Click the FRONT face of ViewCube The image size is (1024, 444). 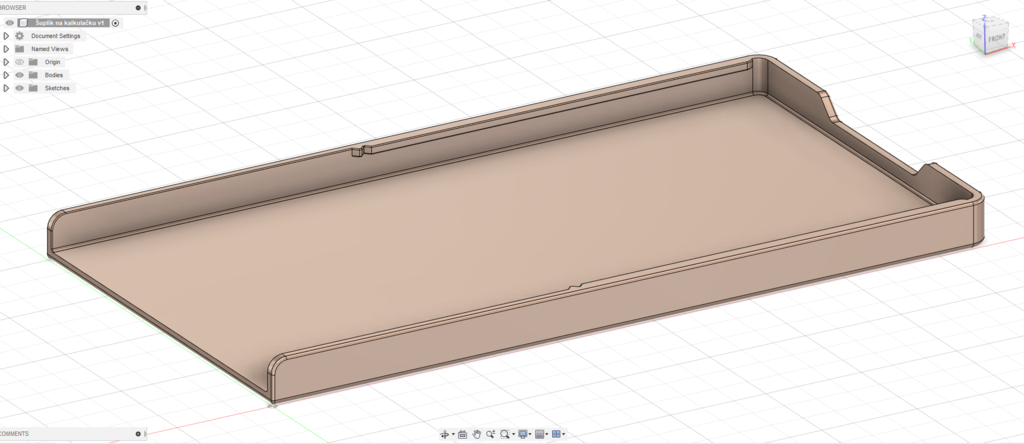pyautogui.click(x=996, y=39)
